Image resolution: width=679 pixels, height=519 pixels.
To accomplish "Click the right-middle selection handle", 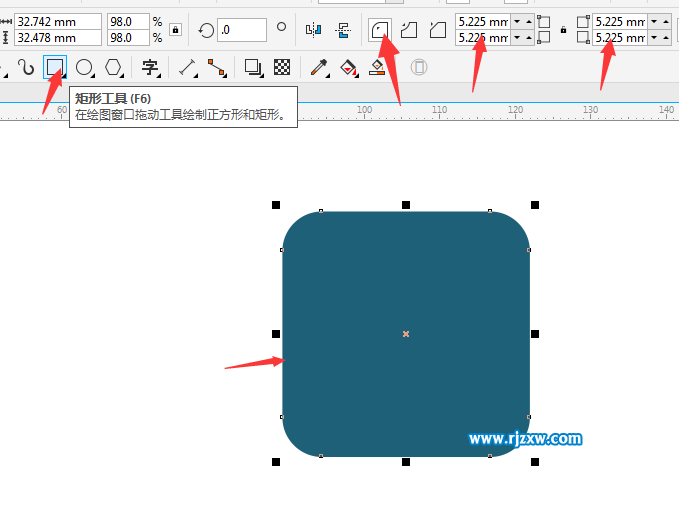I will (535, 334).
